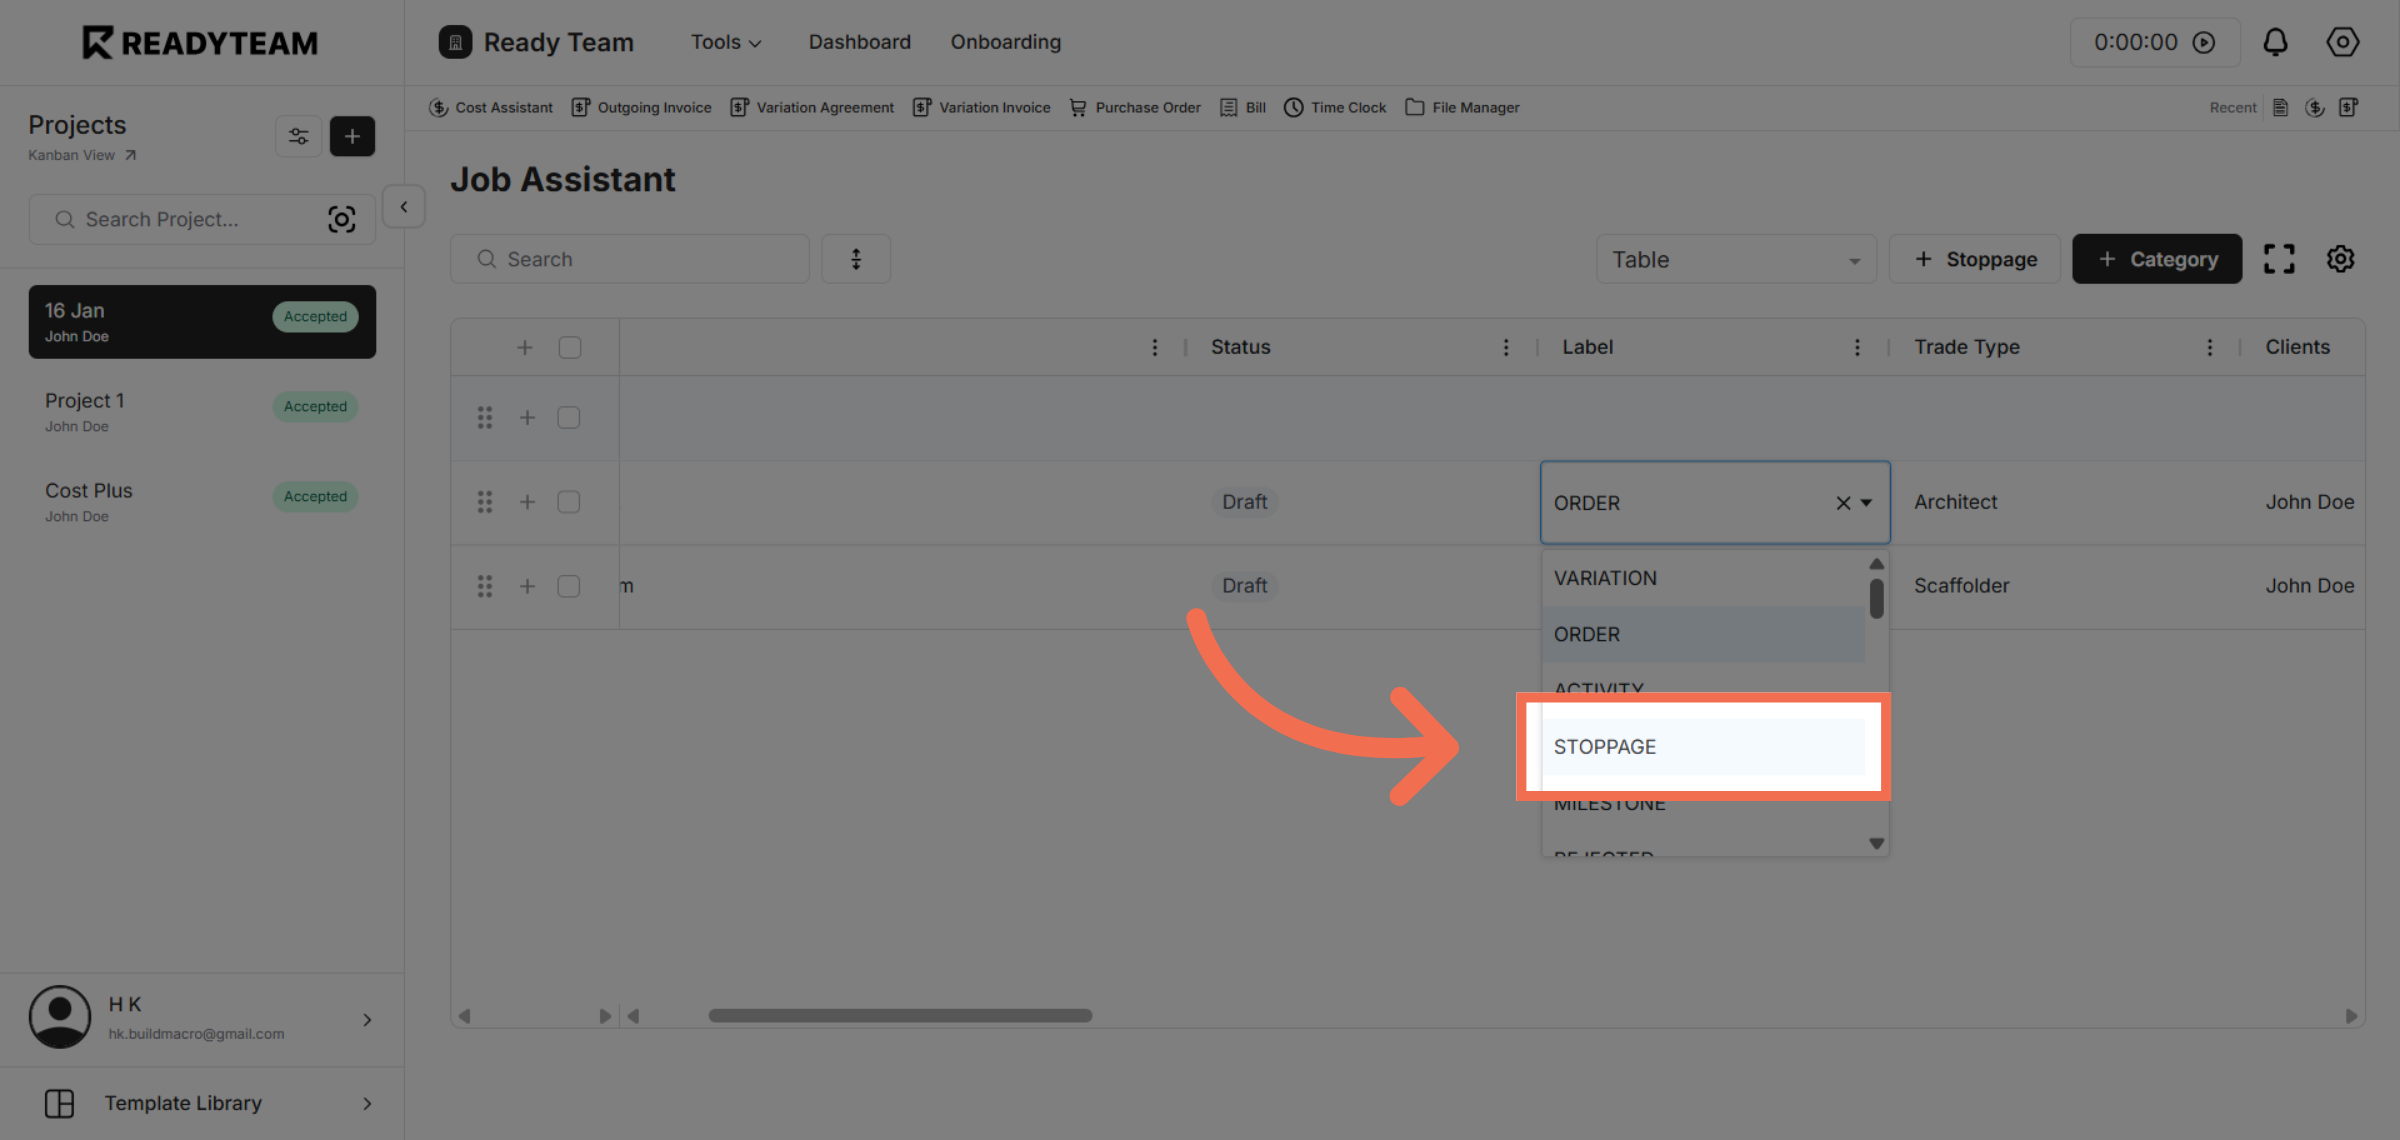Open the Outgoing Invoice tool
This screenshot has height=1140, width=2400.
point(641,107)
